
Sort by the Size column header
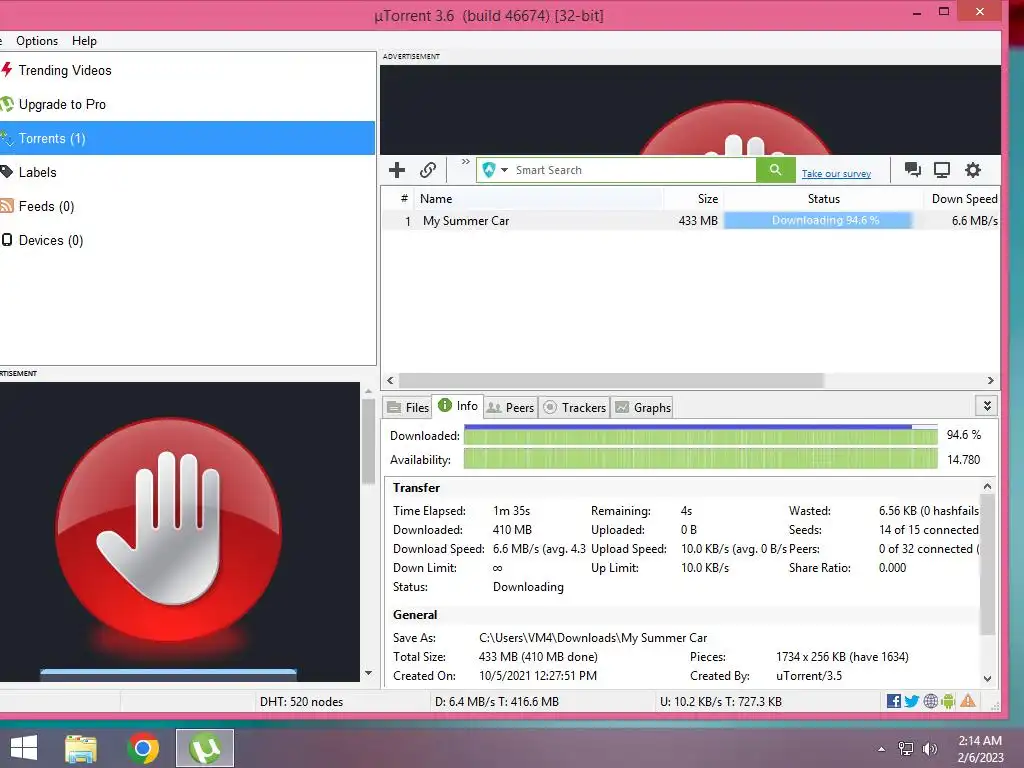[694, 199]
